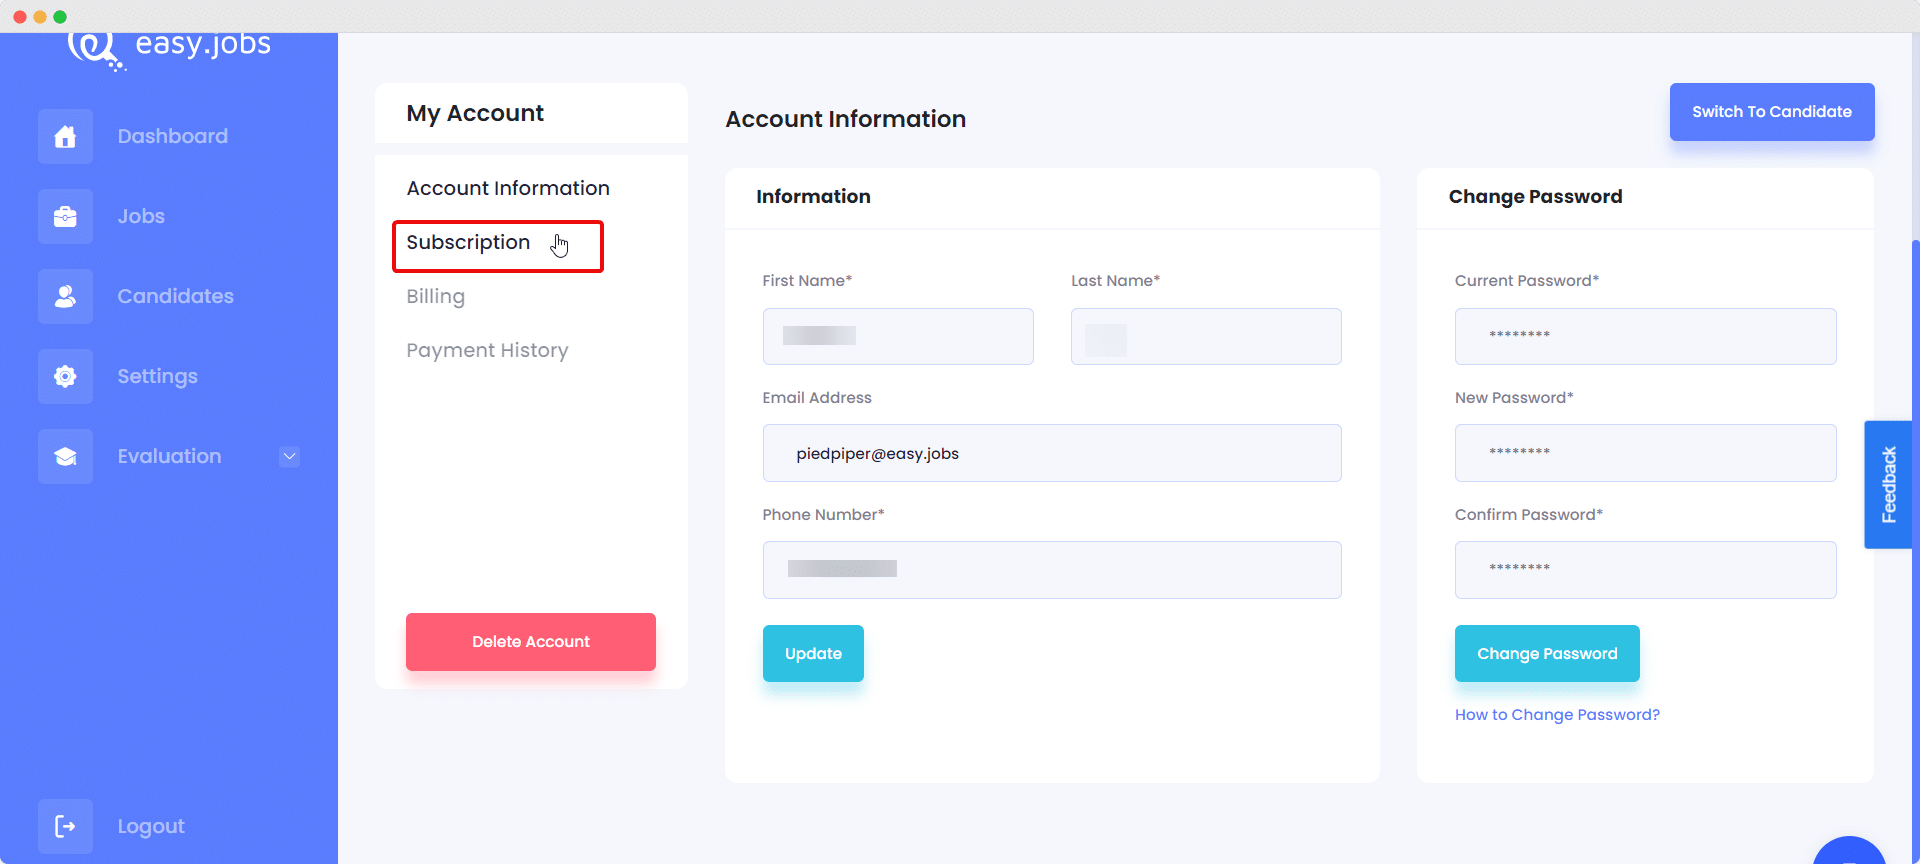This screenshot has width=1920, height=864.
Task: Select the Evaluation layers icon
Action: pos(64,456)
